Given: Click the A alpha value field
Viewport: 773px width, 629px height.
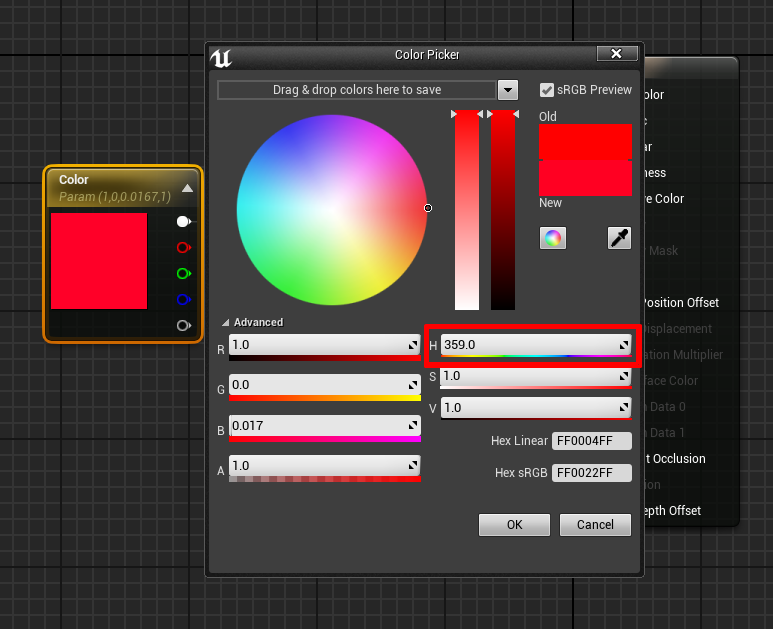Looking at the screenshot, I should pos(324,466).
